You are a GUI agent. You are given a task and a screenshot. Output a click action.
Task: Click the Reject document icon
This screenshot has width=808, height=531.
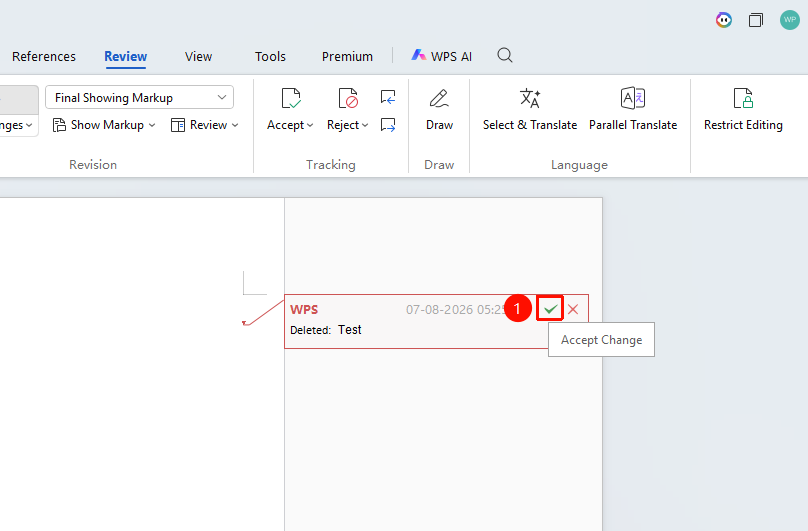(x=348, y=98)
